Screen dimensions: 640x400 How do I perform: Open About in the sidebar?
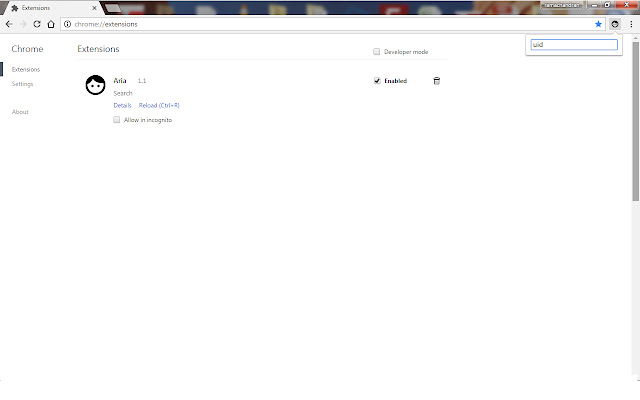pos(20,112)
